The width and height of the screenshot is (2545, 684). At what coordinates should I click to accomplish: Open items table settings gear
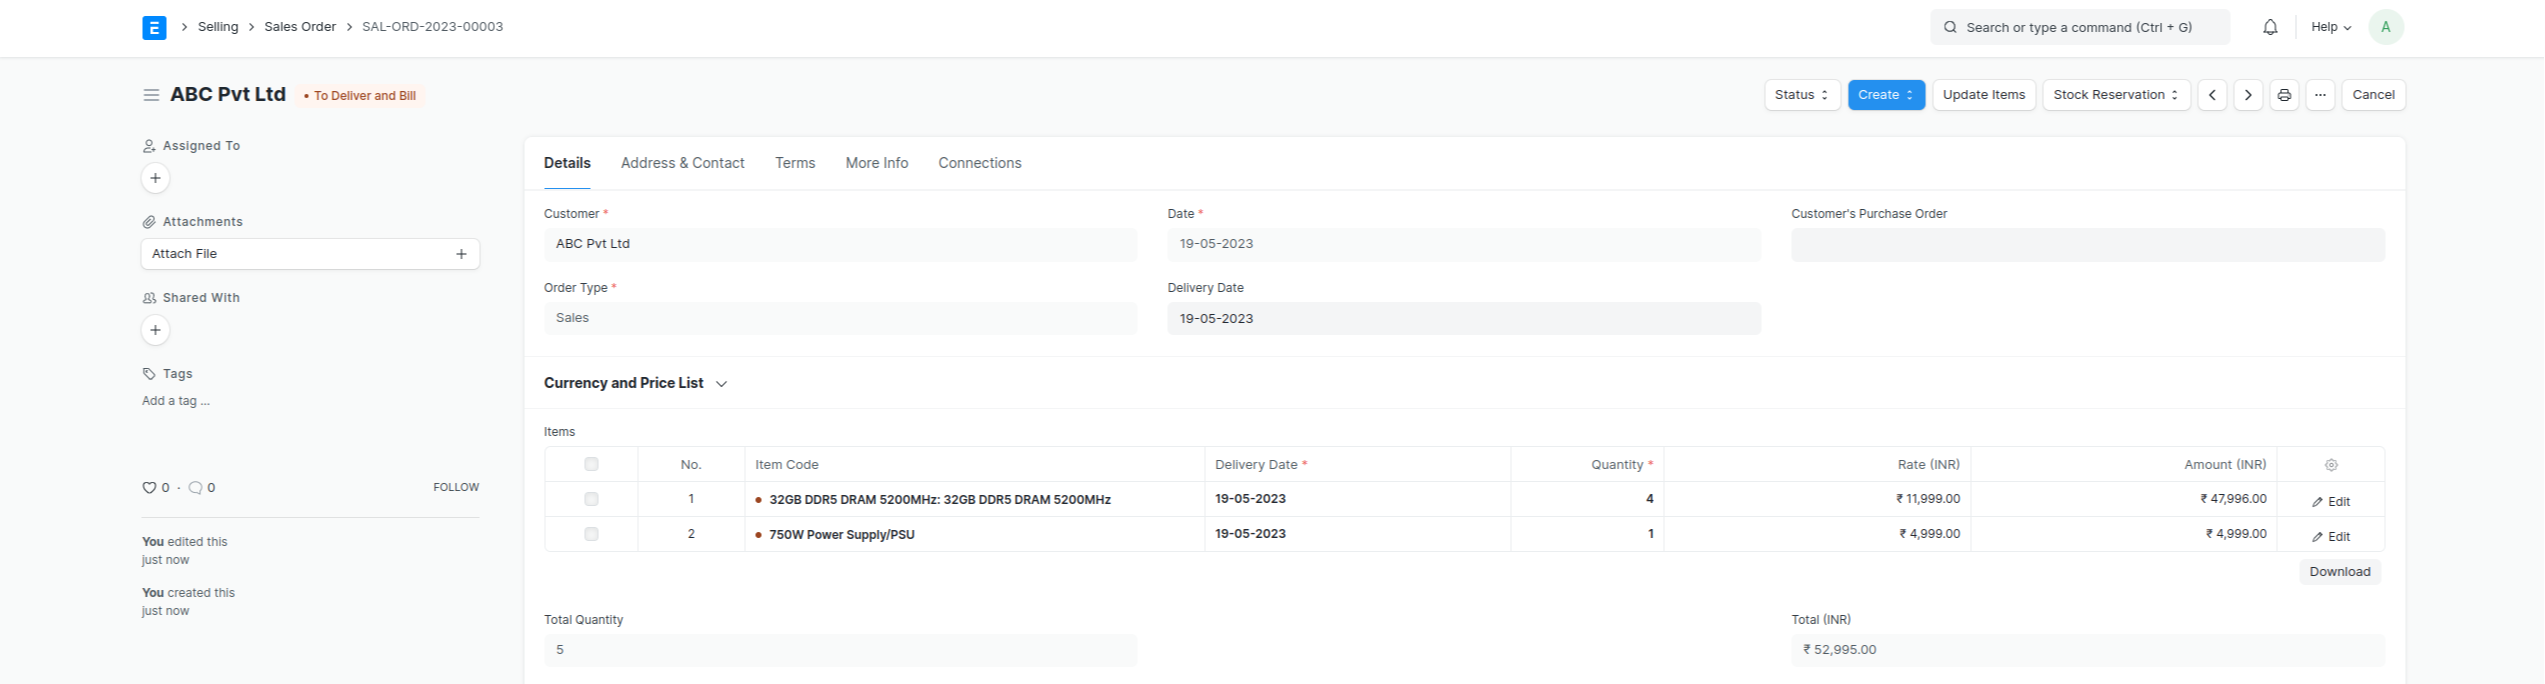(x=2331, y=465)
